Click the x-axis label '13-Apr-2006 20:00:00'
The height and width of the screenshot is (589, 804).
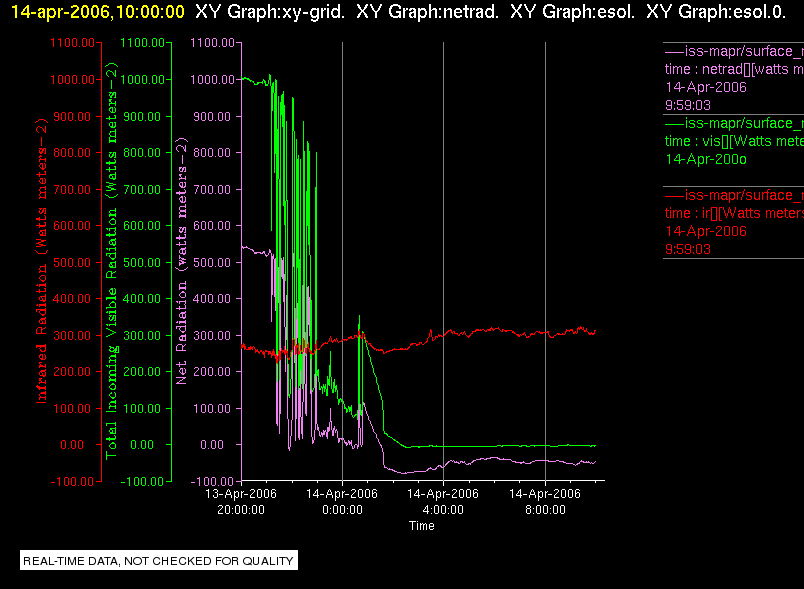coord(241,502)
